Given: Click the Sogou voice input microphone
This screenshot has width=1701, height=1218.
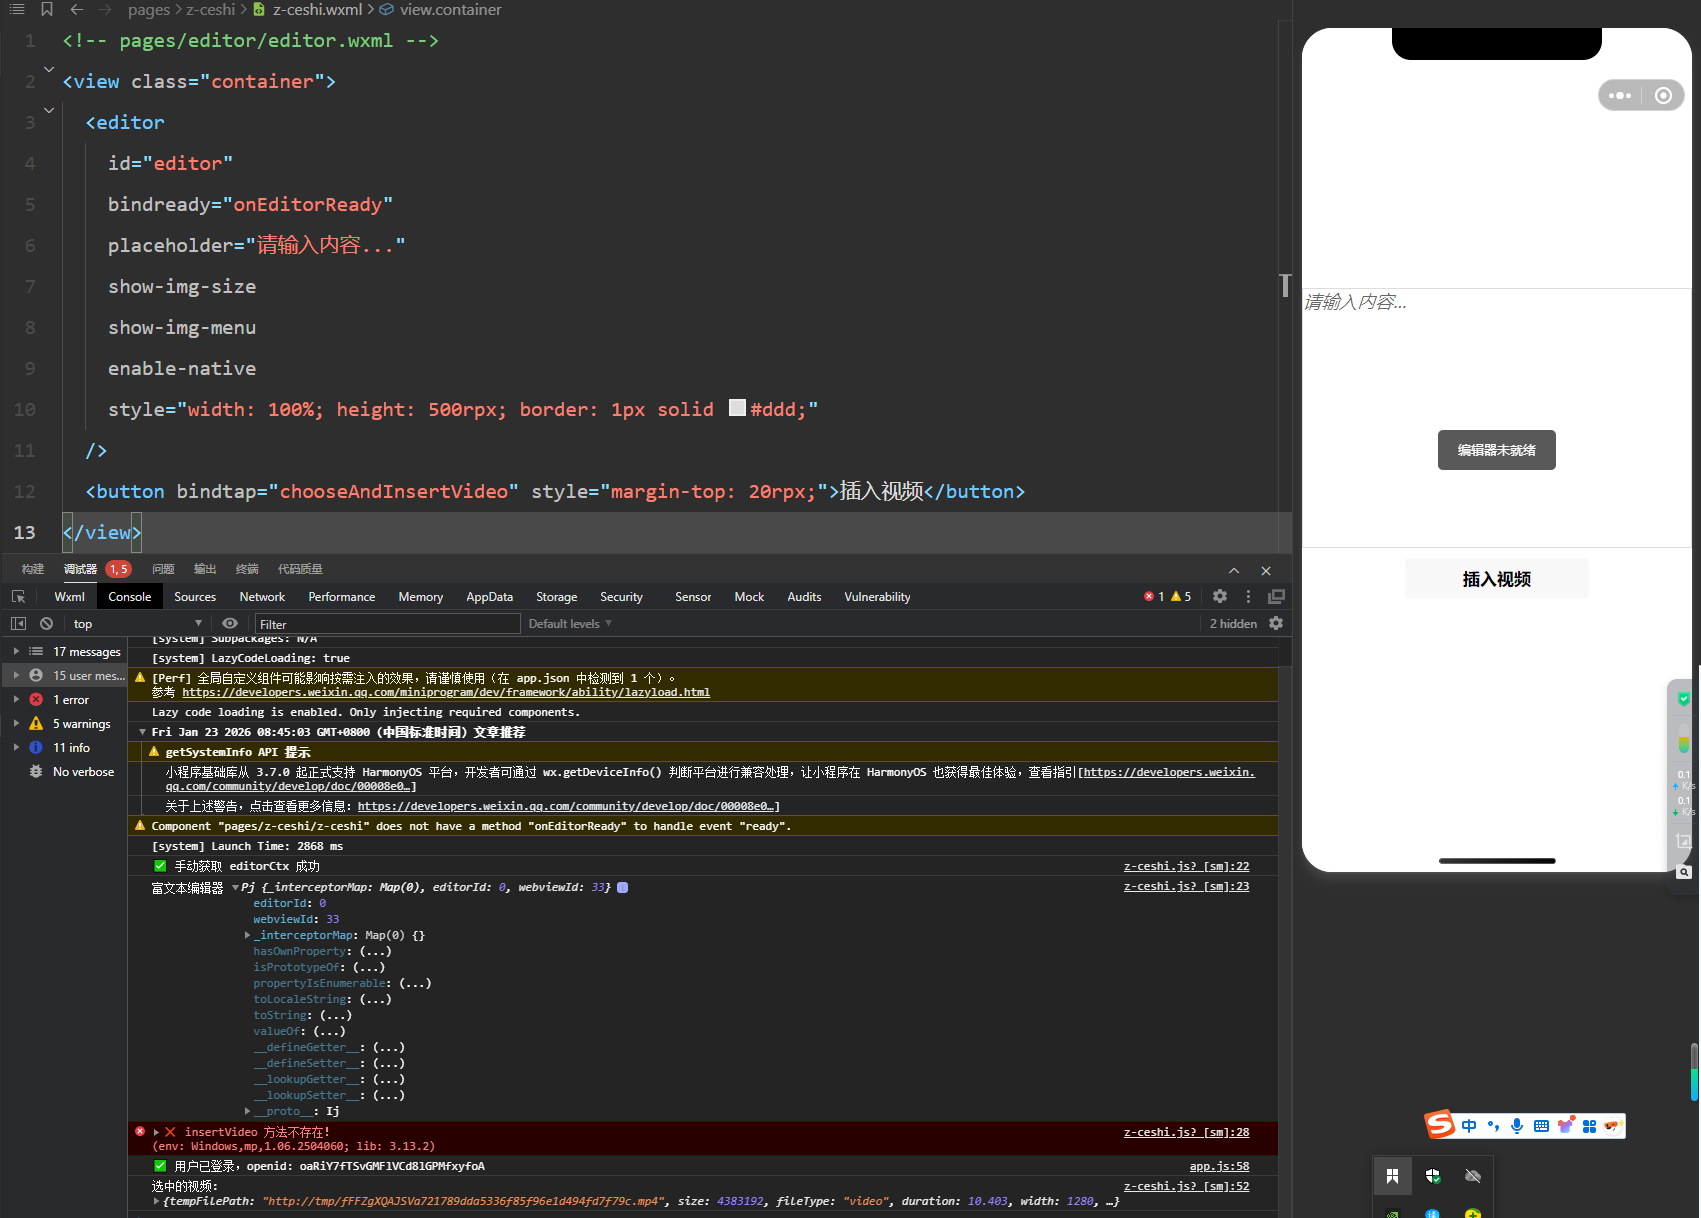Looking at the screenshot, I should coord(1517,1126).
